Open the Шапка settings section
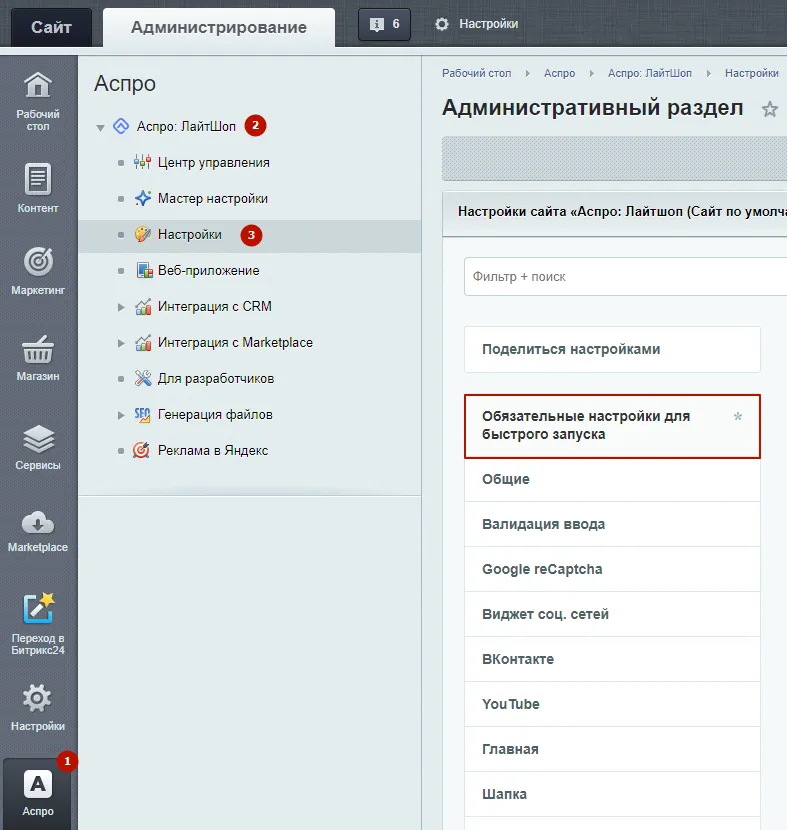787x830 pixels. [612, 794]
